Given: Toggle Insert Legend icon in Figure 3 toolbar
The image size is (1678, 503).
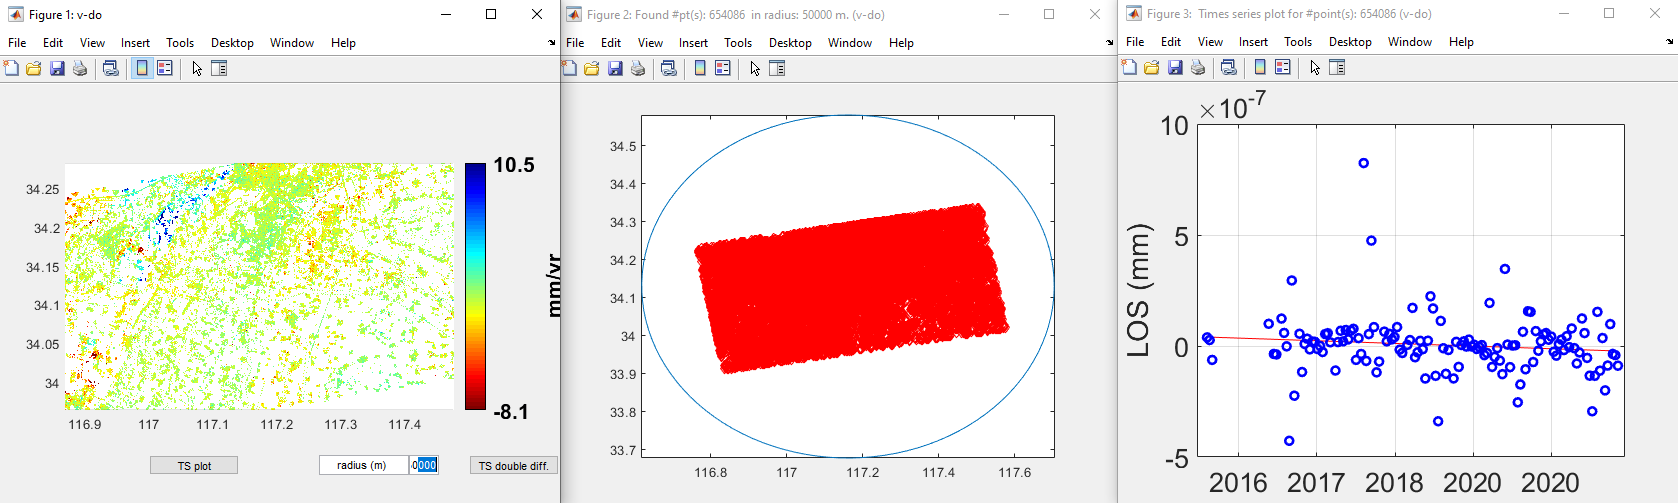Looking at the screenshot, I should tap(1283, 67).
